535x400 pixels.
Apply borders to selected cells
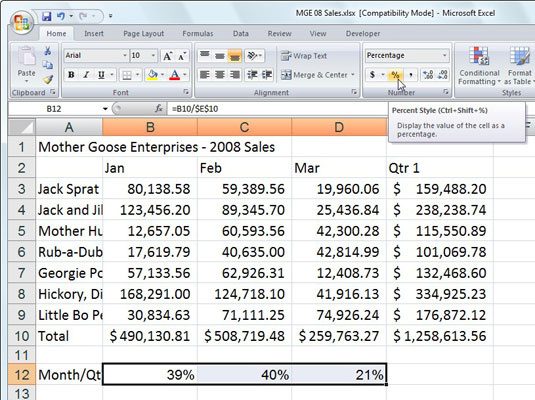pos(127,75)
